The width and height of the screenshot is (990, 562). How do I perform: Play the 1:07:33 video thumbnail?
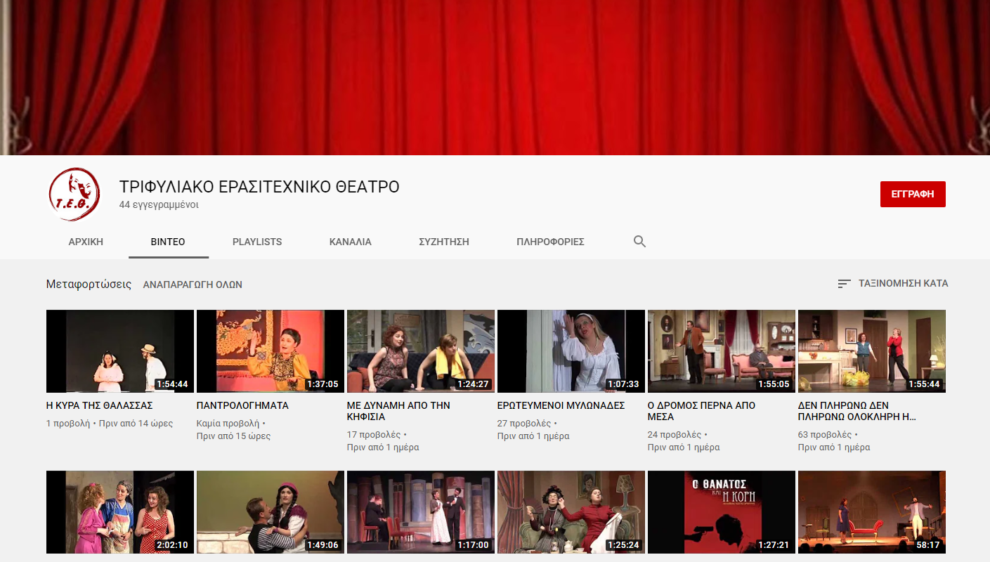(x=571, y=351)
